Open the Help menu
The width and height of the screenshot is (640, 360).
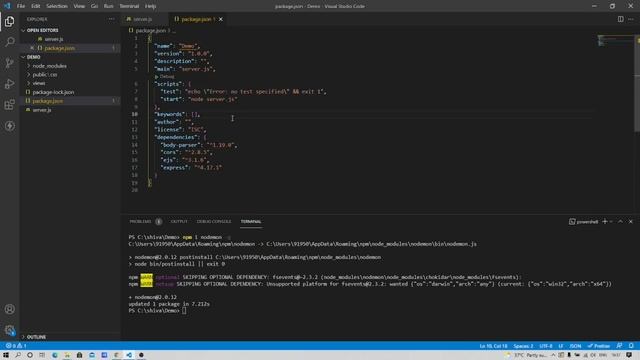(150, 6)
